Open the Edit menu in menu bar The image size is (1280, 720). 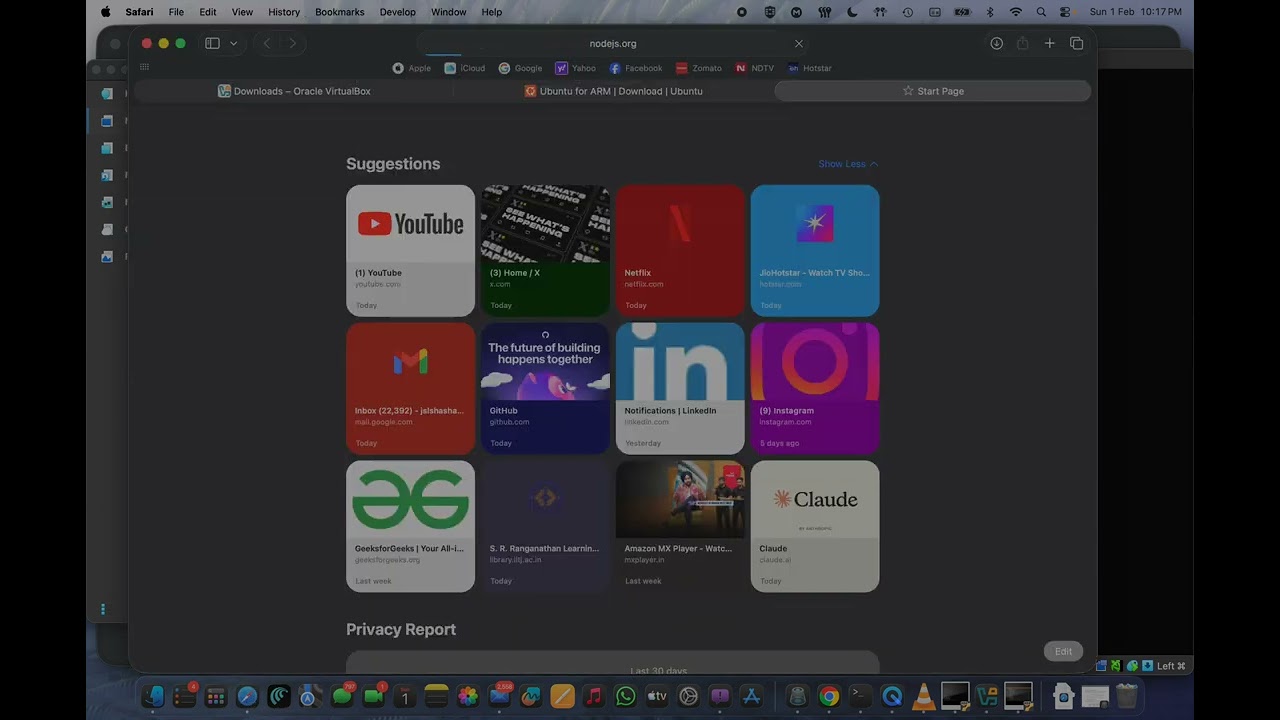pos(208,12)
